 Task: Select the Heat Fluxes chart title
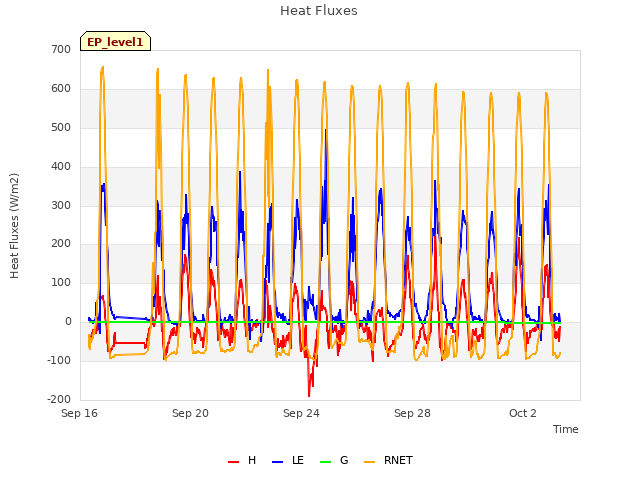(x=319, y=11)
